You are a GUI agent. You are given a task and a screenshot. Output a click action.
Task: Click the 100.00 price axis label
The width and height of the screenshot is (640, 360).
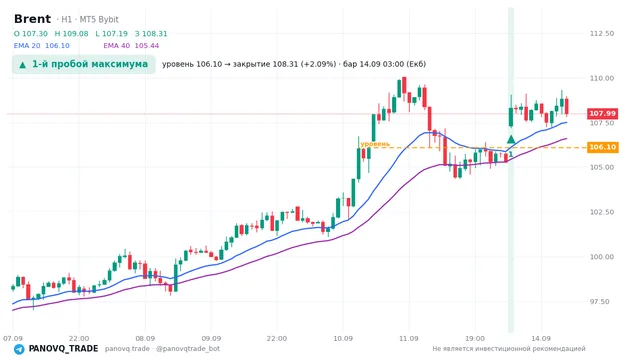coord(602,257)
